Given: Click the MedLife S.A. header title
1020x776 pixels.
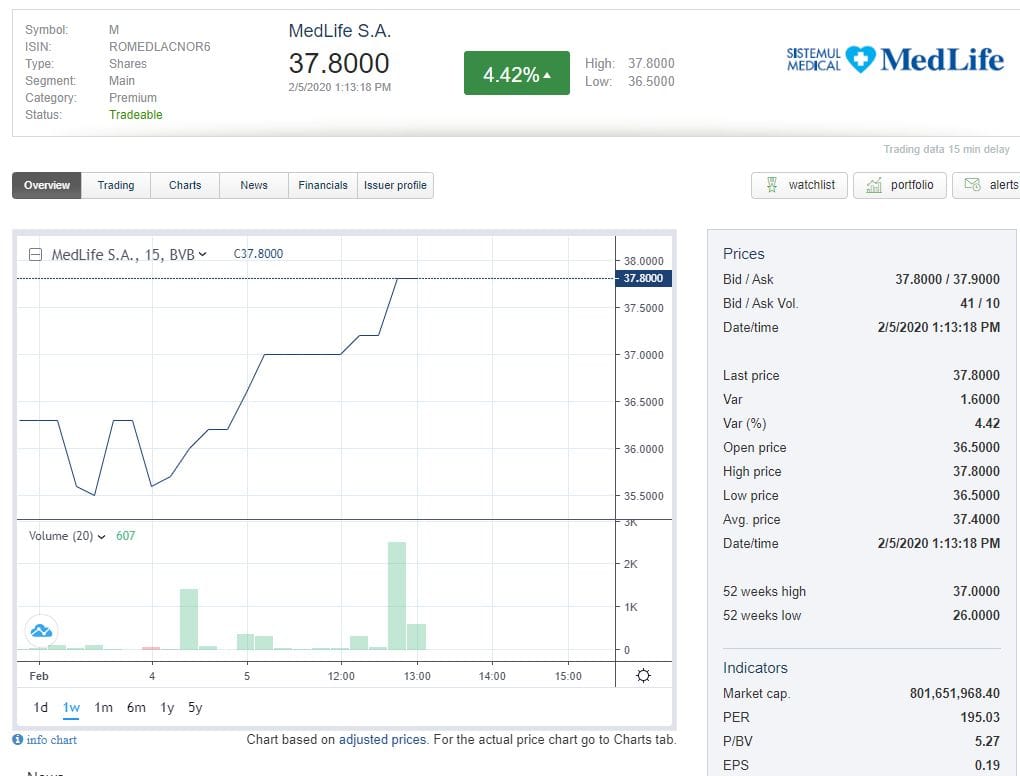Looking at the screenshot, I should tap(340, 31).
